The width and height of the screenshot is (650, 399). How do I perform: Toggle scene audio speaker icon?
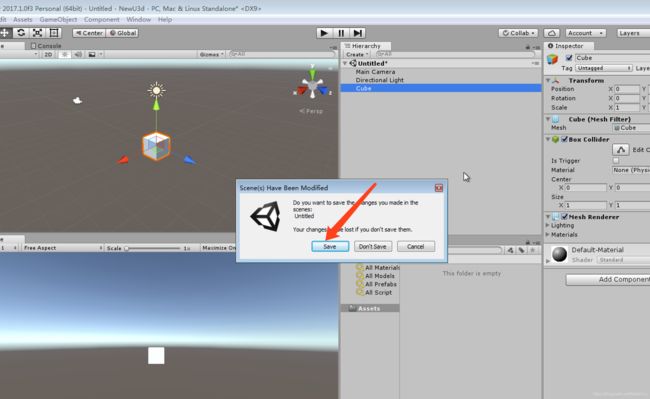click(78, 54)
